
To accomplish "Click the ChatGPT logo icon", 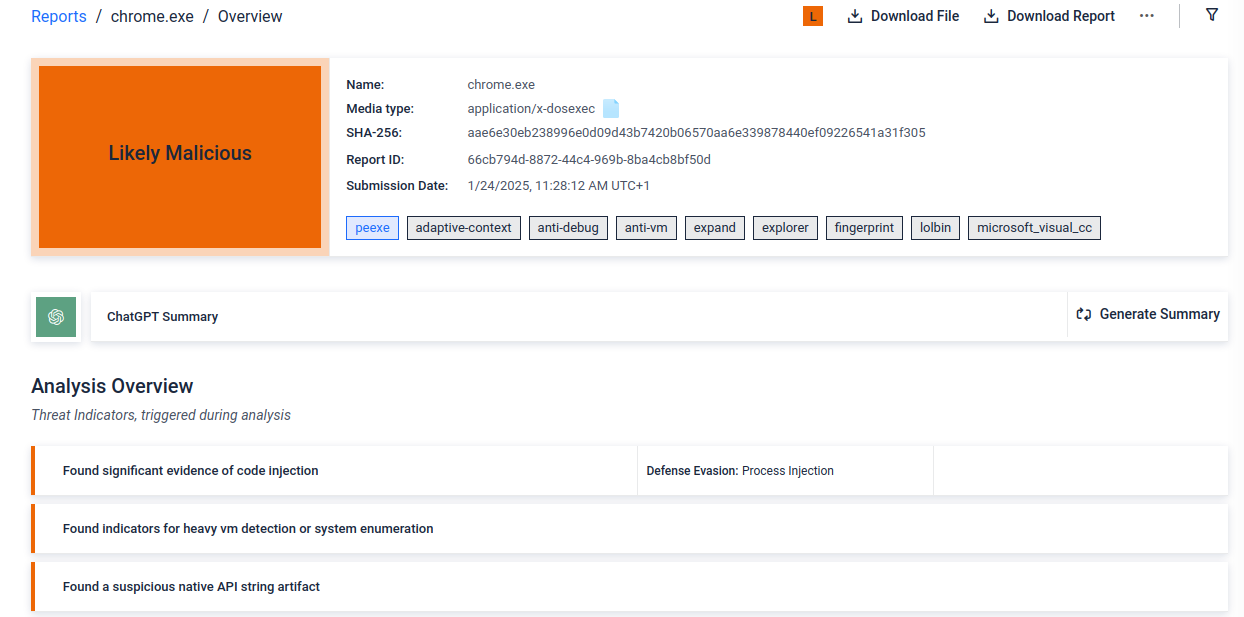I will click(56, 317).
